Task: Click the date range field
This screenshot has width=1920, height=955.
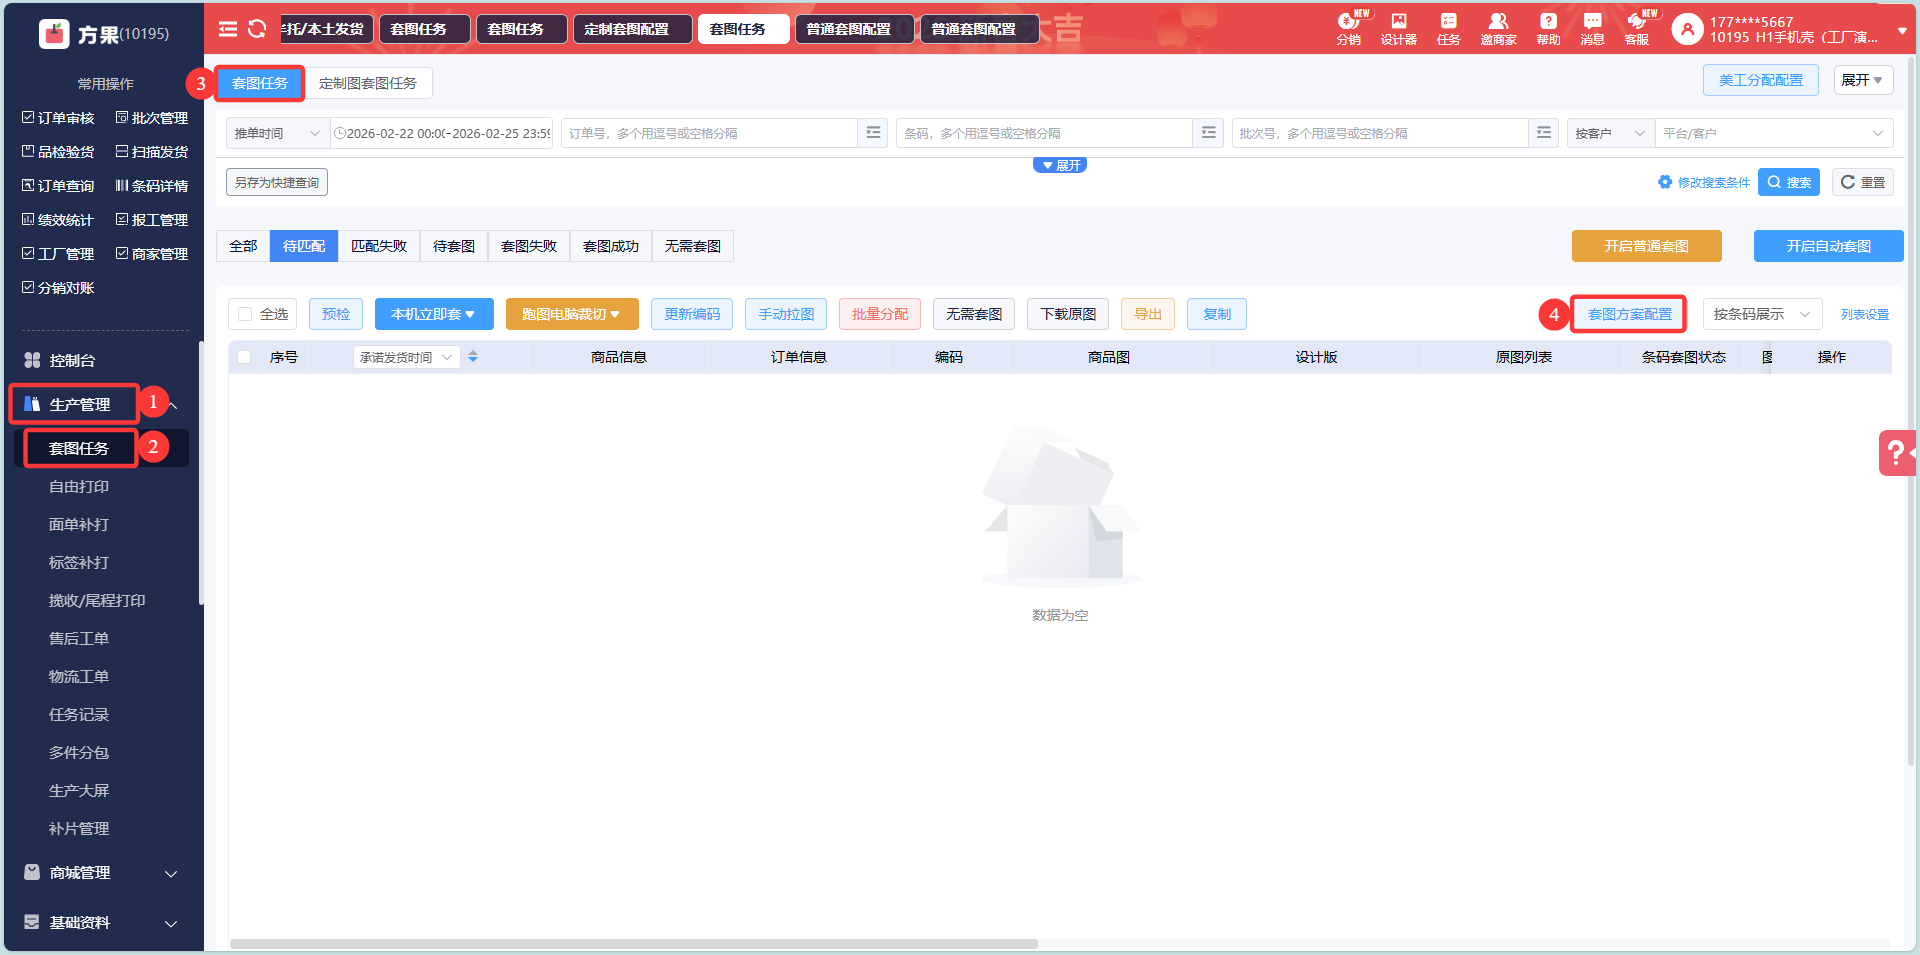Action: pyautogui.click(x=443, y=133)
